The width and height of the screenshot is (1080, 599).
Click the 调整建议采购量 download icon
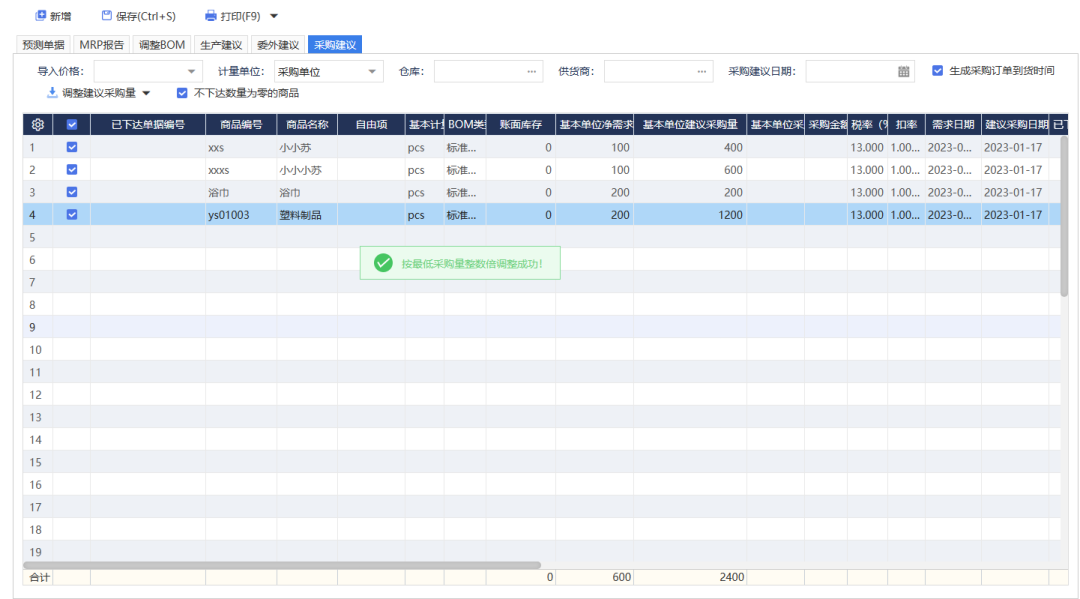click(52, 93)
